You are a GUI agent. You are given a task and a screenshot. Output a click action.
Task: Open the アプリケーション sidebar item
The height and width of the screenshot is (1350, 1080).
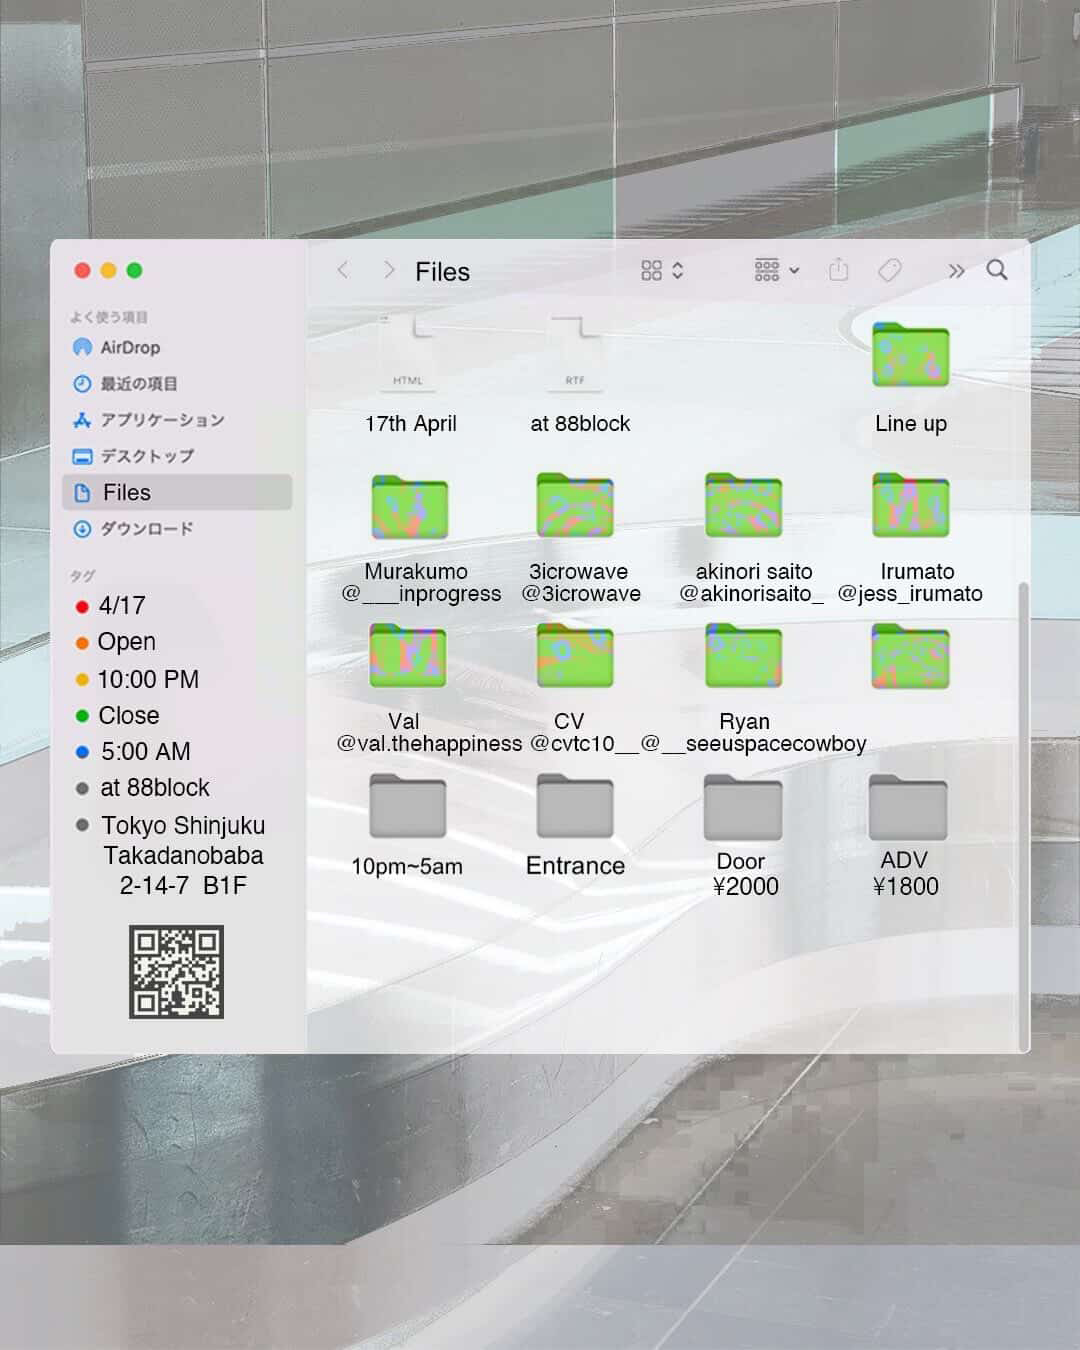click(x=163, y=420)
